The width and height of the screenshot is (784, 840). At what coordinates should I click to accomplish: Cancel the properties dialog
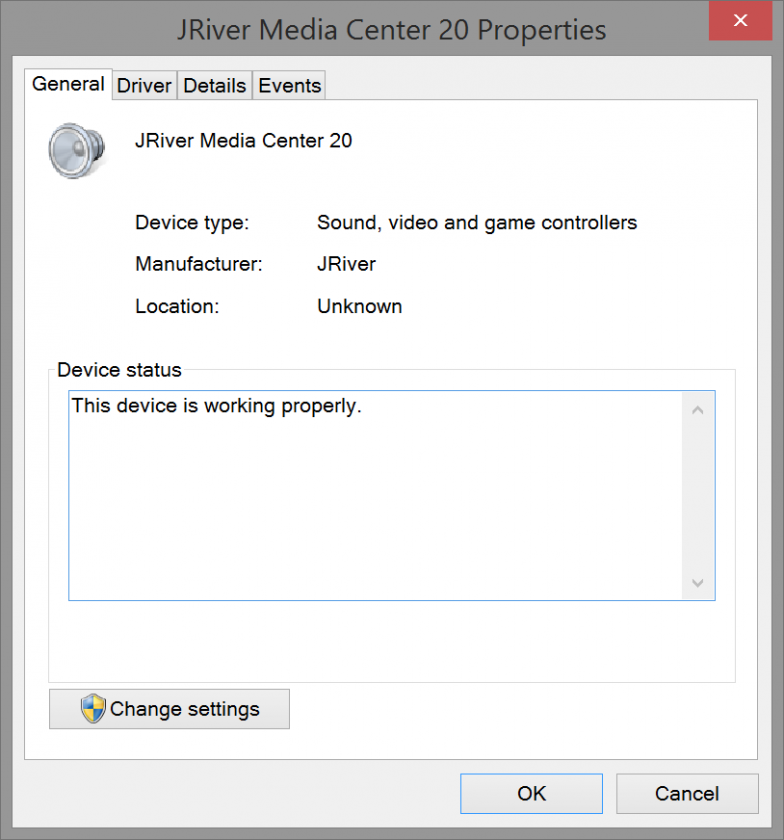(x=686, y=793)
